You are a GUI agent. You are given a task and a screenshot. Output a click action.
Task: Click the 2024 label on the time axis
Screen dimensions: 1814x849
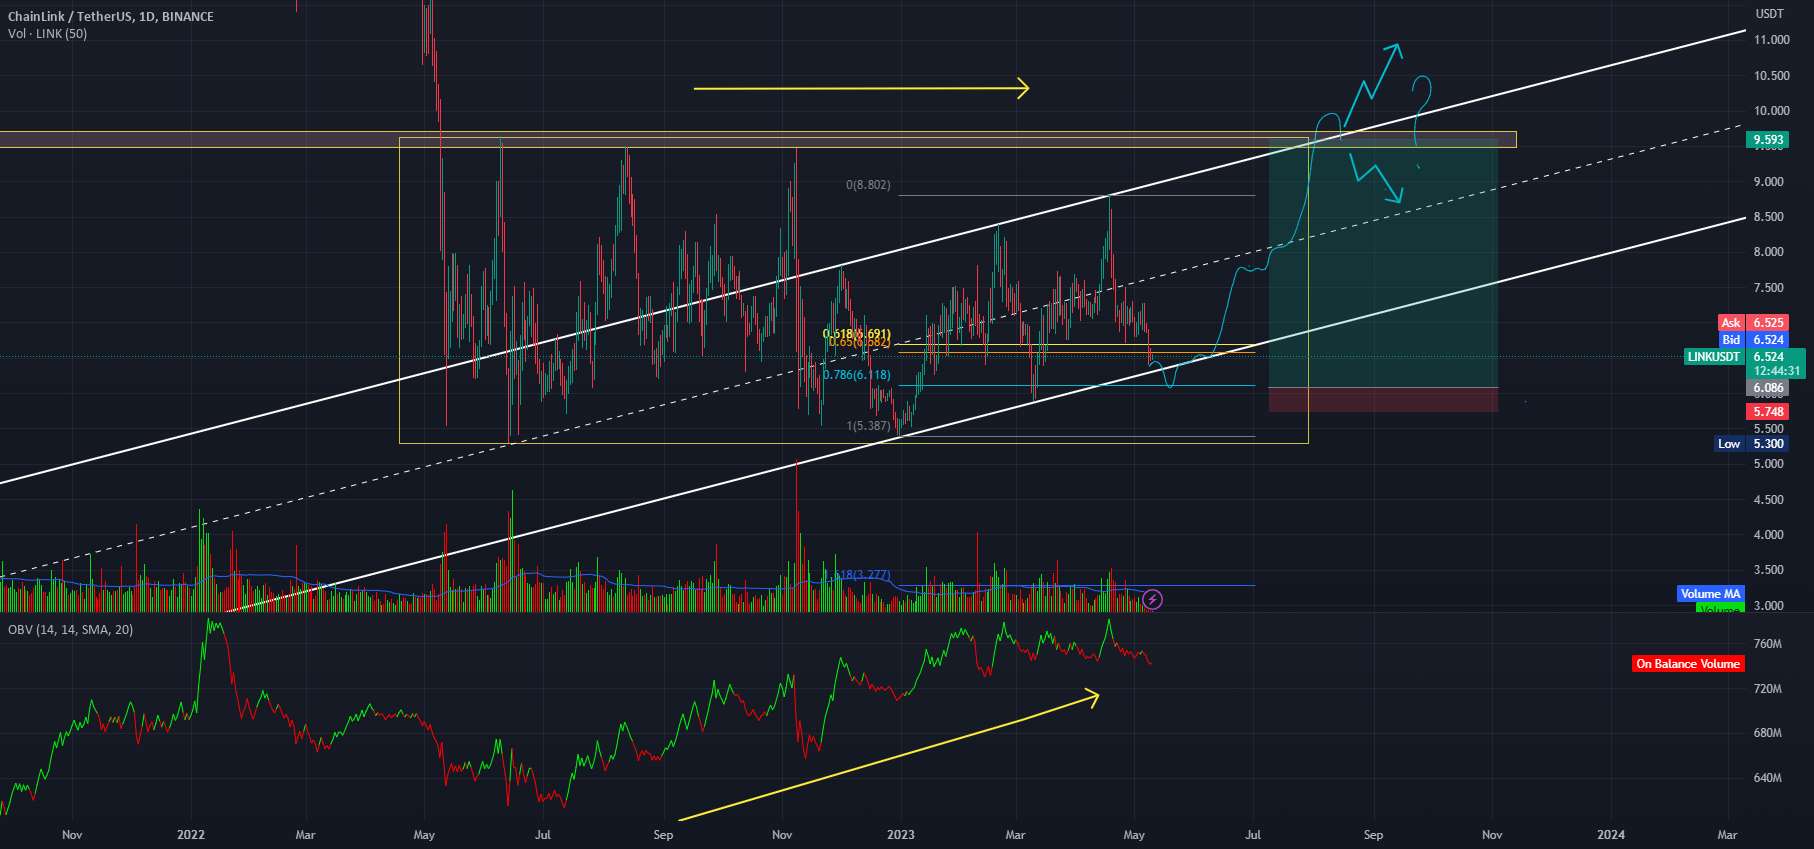coord(1610,835)
